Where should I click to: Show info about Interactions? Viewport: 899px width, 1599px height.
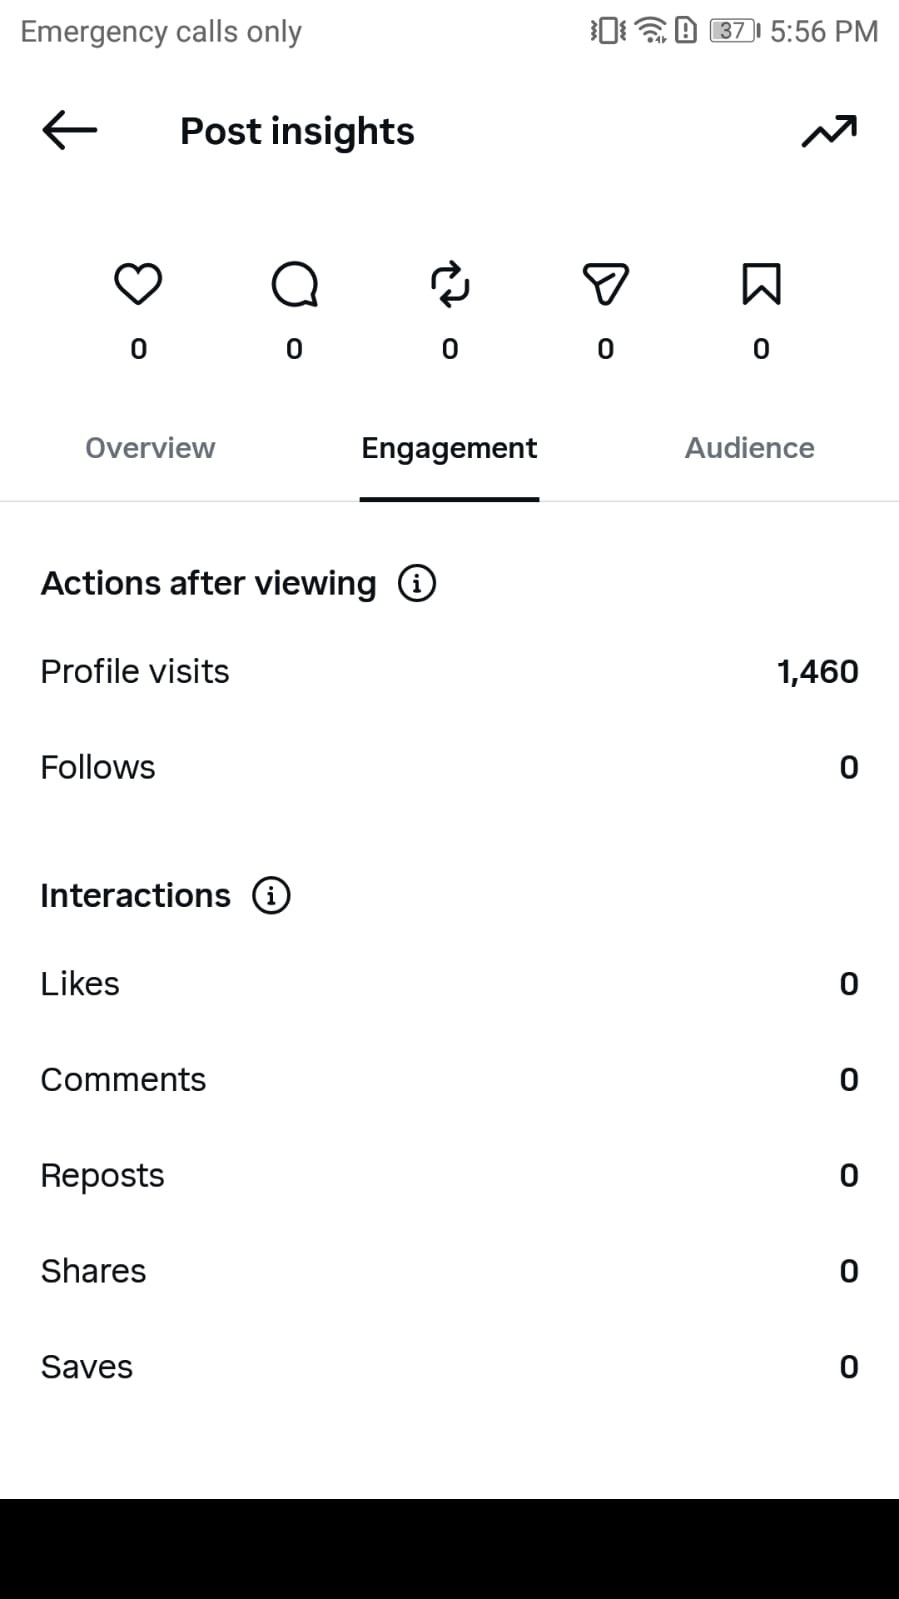tap(271, 895)
